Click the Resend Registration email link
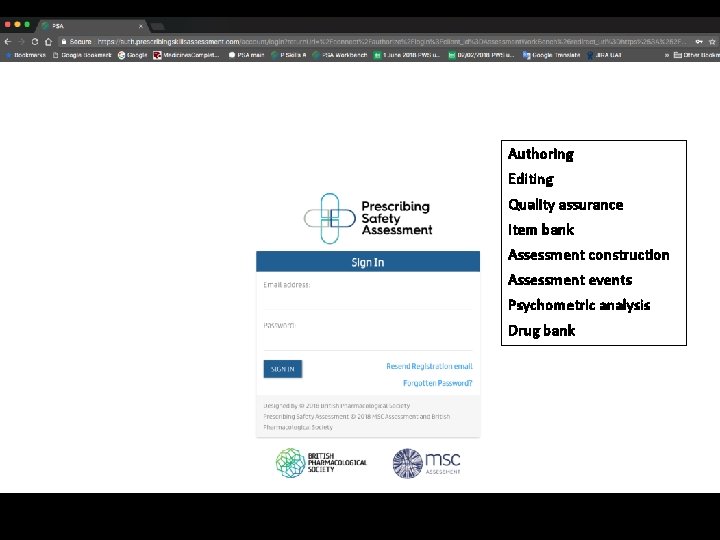This screenshot has height=540, width=720. click(x=429, y=366)
